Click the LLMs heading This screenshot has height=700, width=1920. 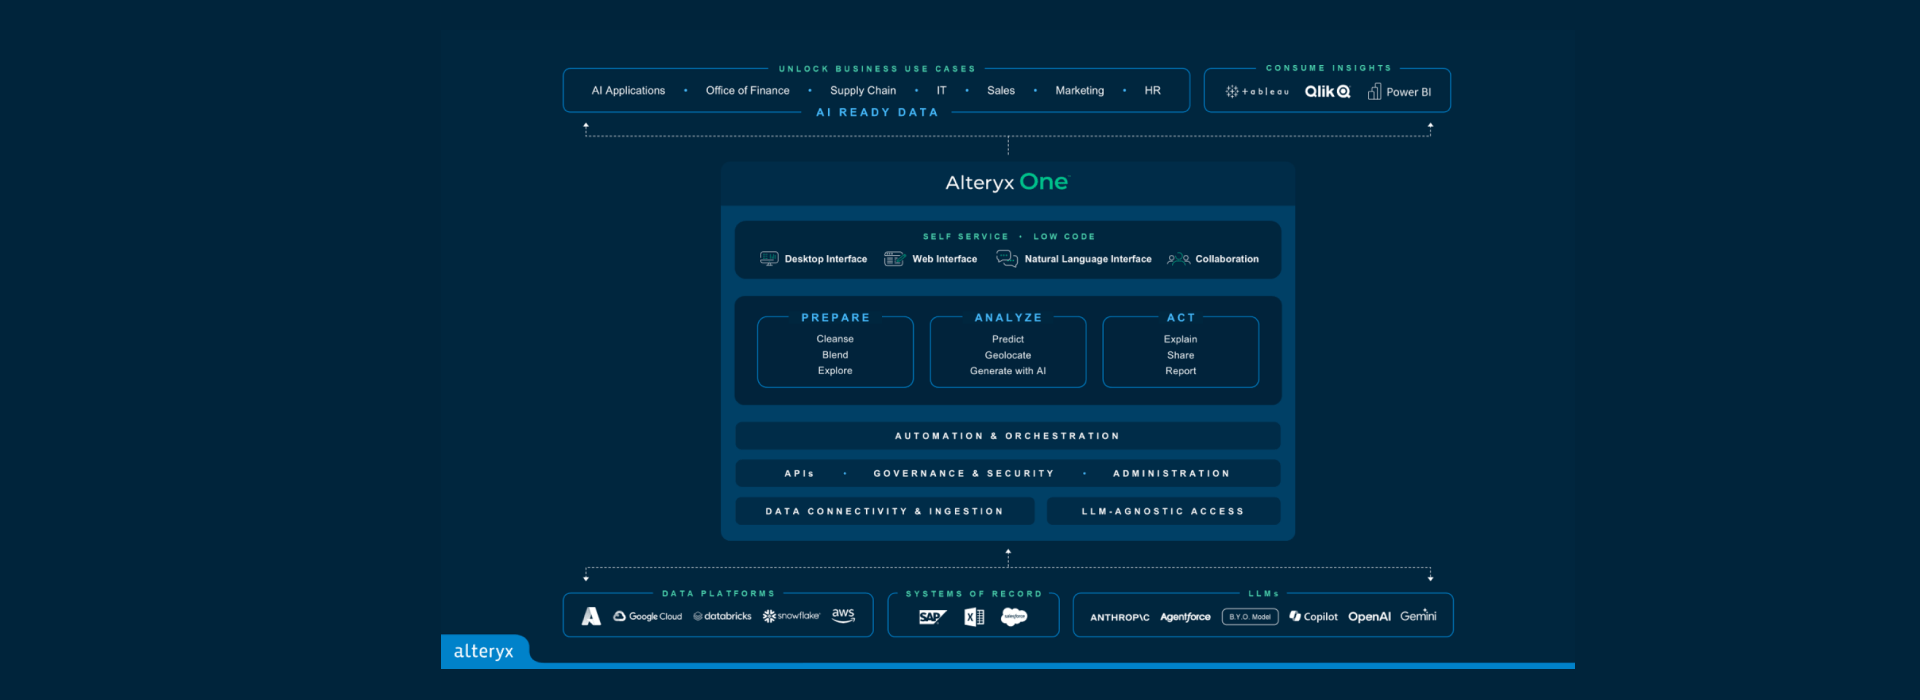pos(1264,594)
